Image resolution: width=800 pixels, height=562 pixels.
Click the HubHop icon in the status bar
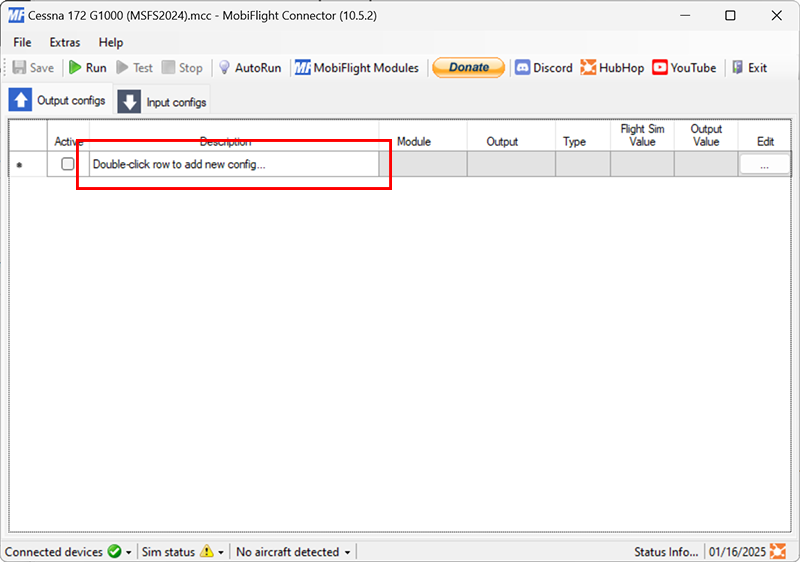[778, 551]
